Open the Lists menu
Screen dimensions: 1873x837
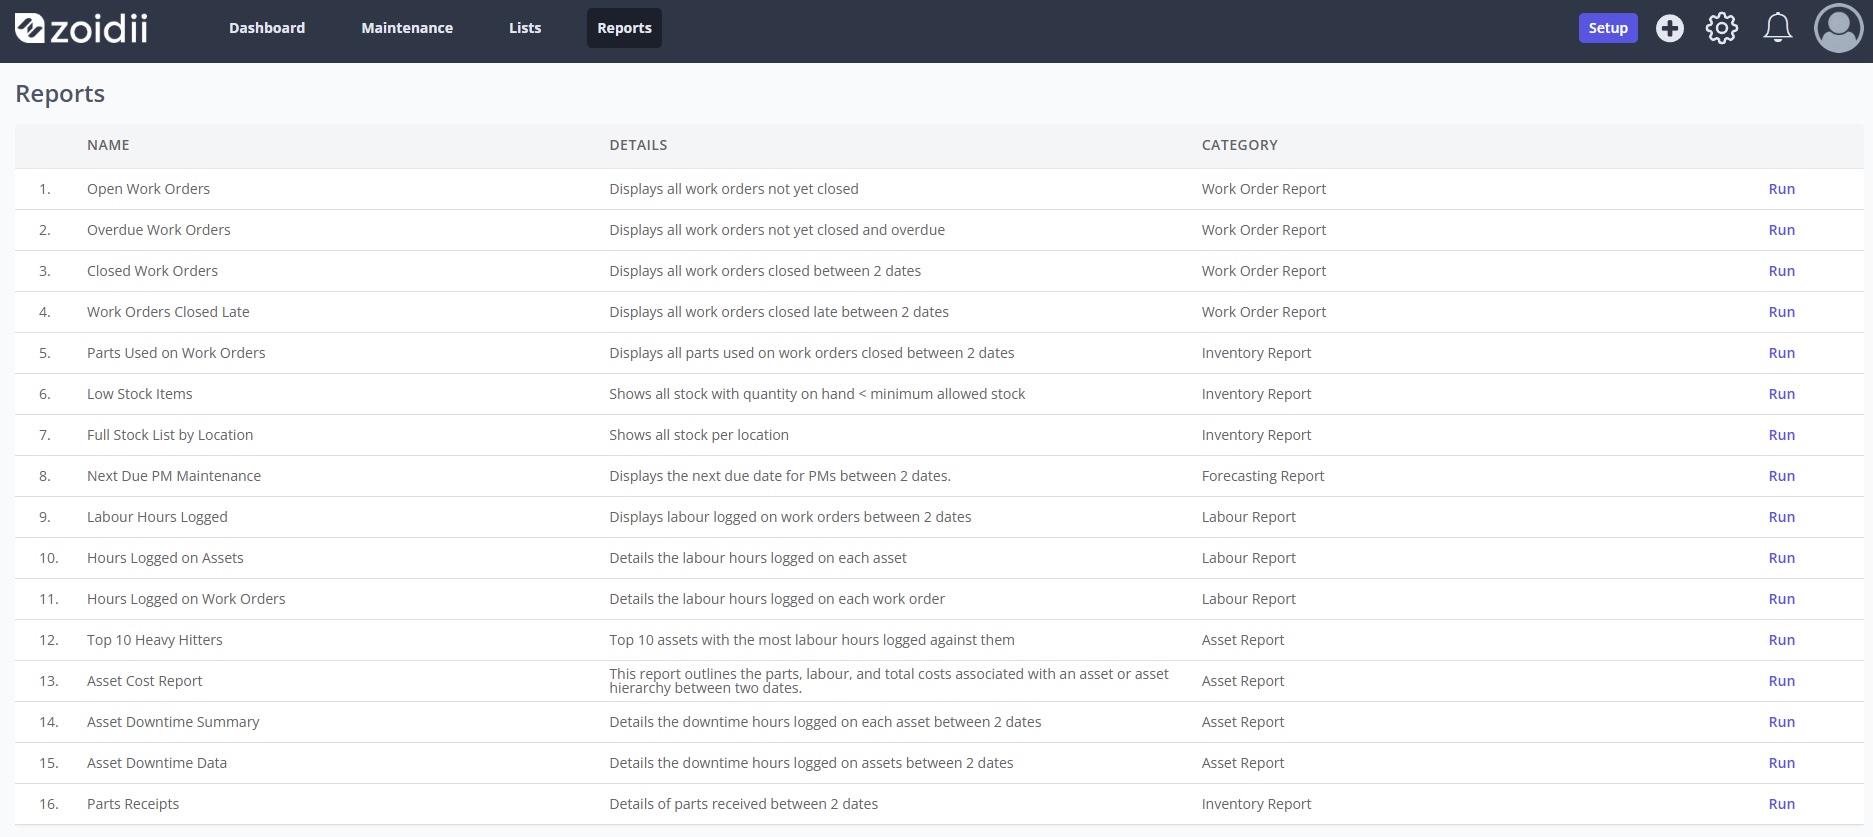coord(525,28)
